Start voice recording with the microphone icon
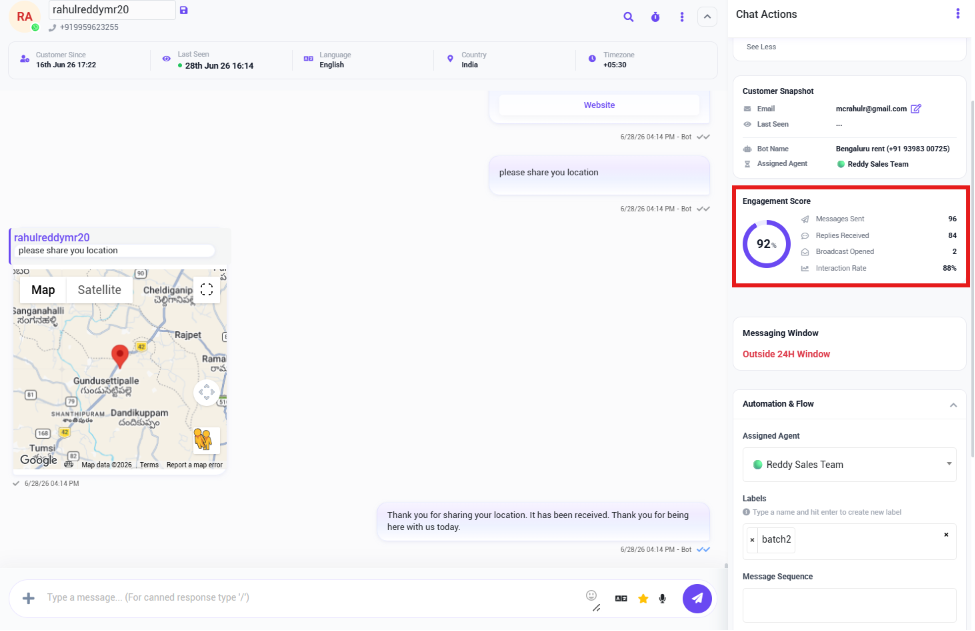This screenshot has height=631, width=975. (x=663, y=598)
